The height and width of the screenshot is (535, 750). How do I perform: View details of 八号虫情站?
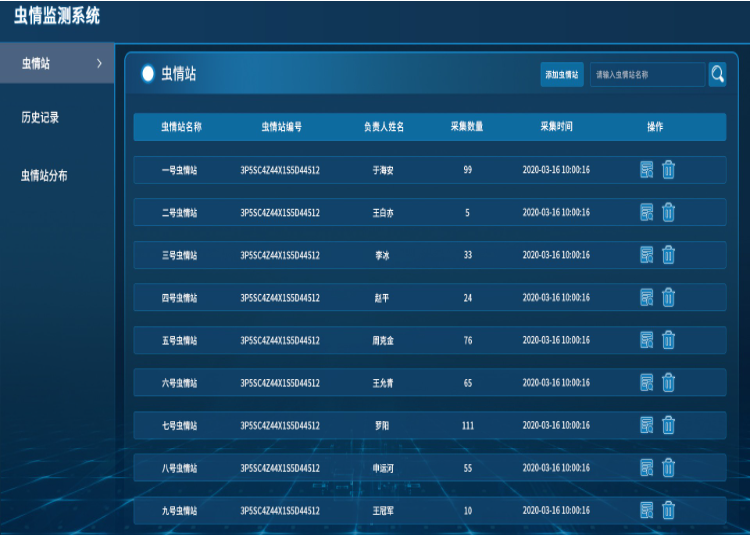coord(647,468)
